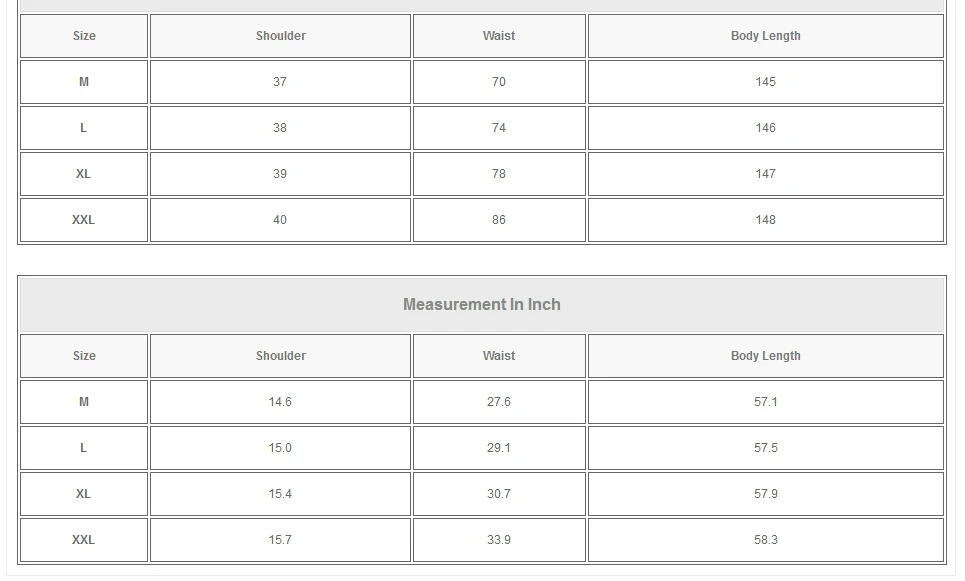The height and width of the screenshot is (581, 965).
Task: Click the body length 147 cell
Action: coord(765,174)
